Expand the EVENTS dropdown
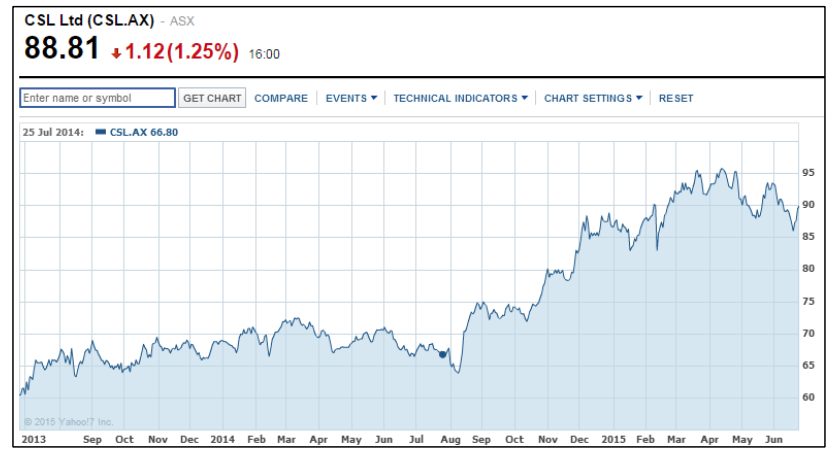Viewport: 837px width, 458px height. [351, 98]
